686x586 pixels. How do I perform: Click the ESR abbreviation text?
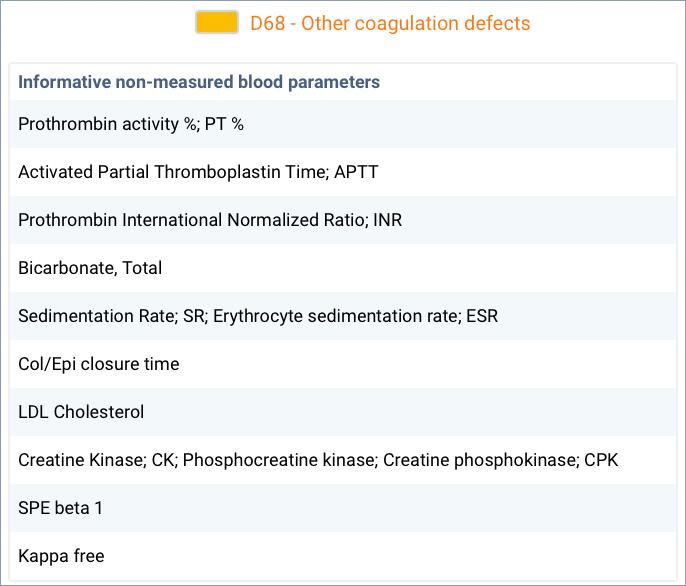tap(482, 316)
